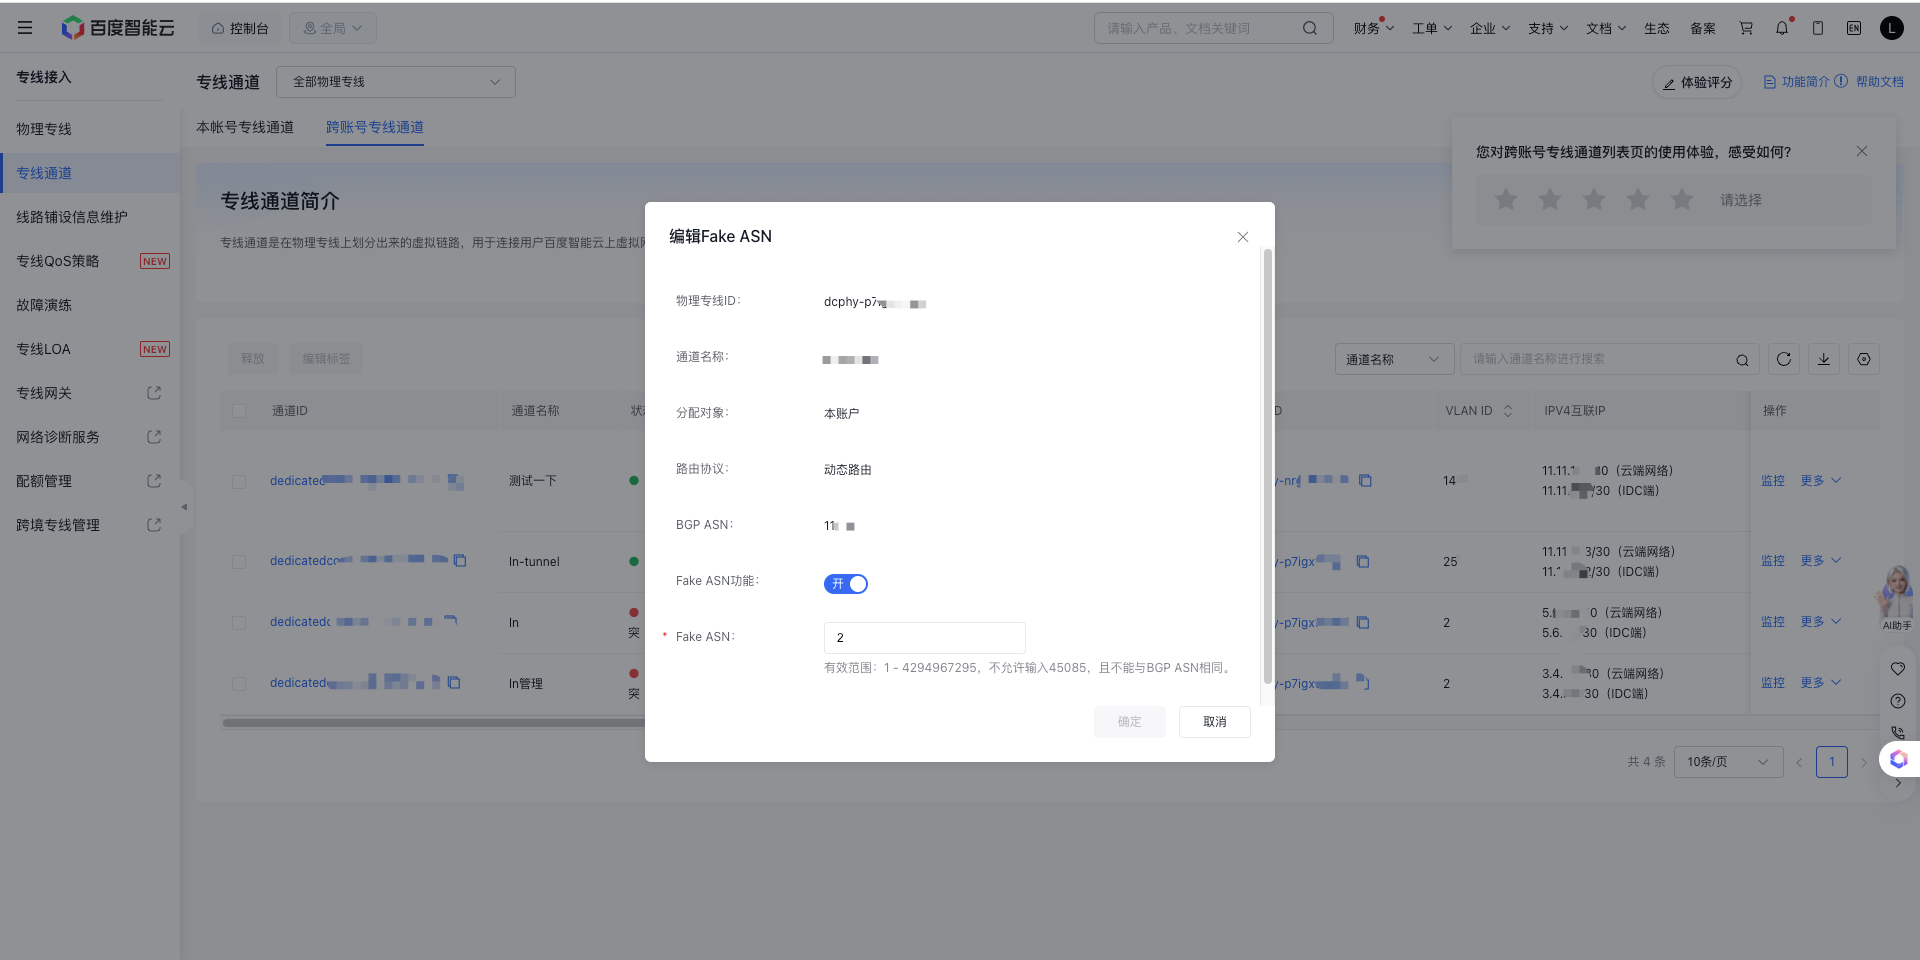
Task: Expand the 财务 menu
Action: pos(1374,28)
